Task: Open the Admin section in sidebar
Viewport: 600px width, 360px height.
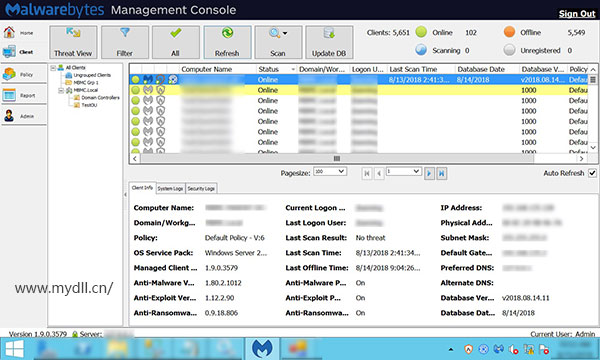Action: pos(23,116)
